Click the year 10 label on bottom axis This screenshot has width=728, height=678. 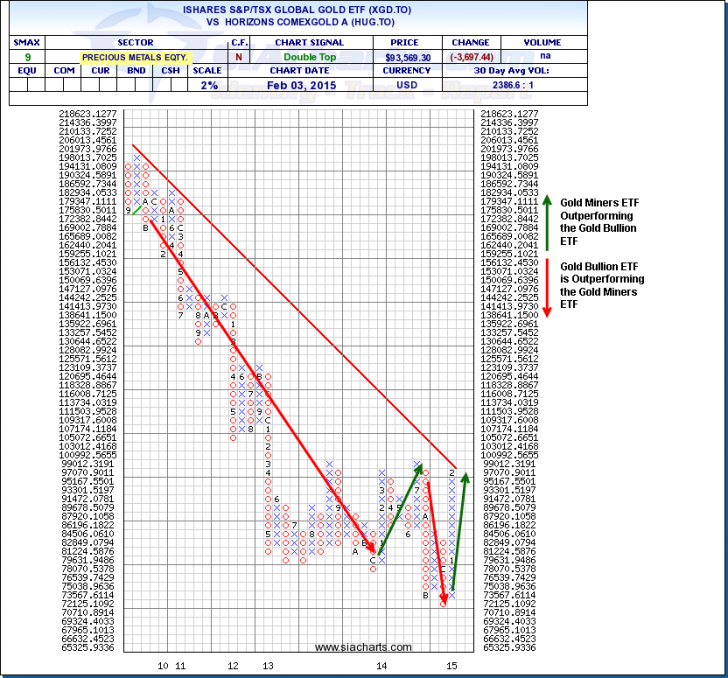coord(163,665)
